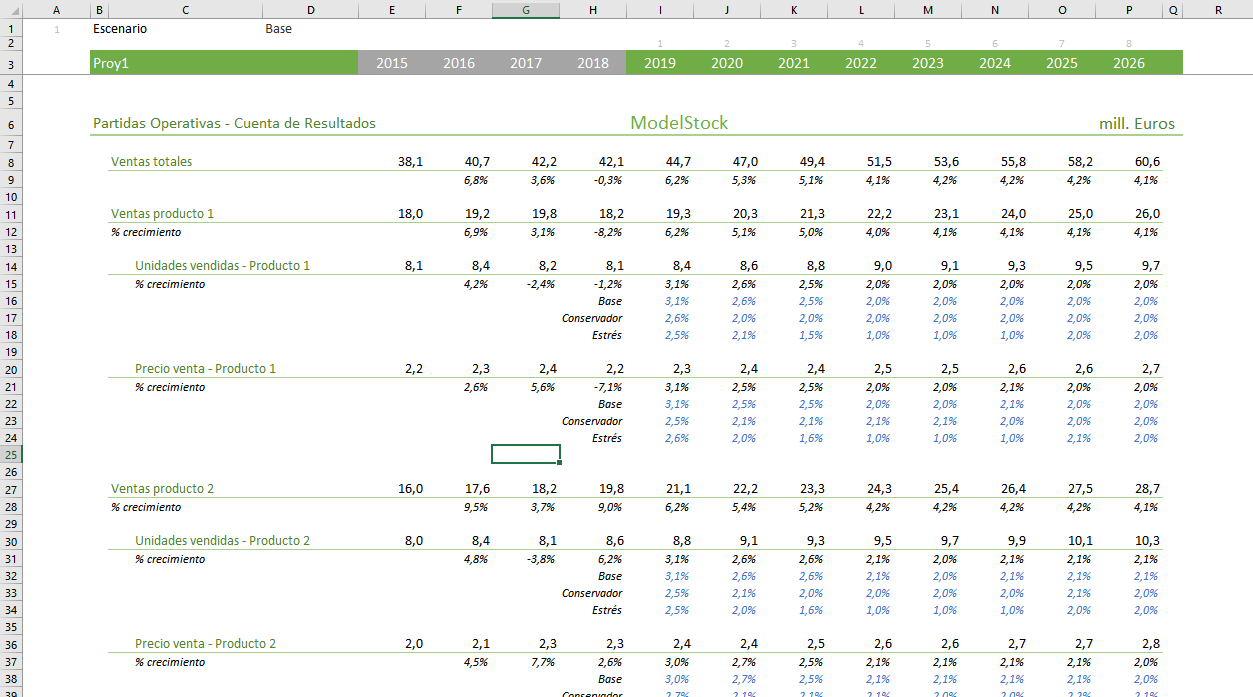1253x697 pixels.
Task: Select row 25 header
Action: tap(10, 455)
